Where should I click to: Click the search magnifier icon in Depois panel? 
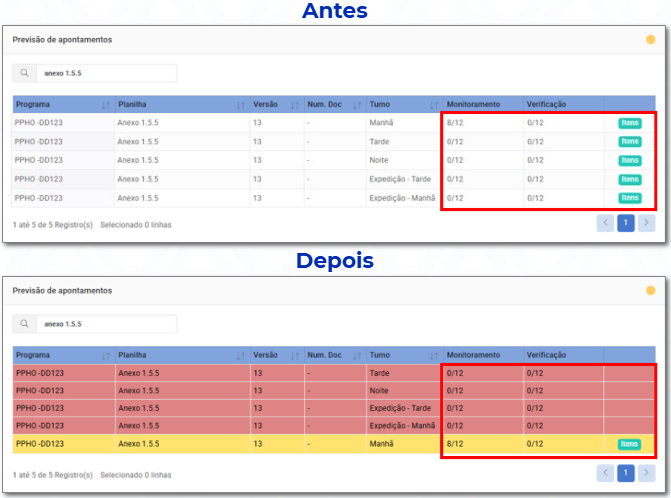click(24, 323)
